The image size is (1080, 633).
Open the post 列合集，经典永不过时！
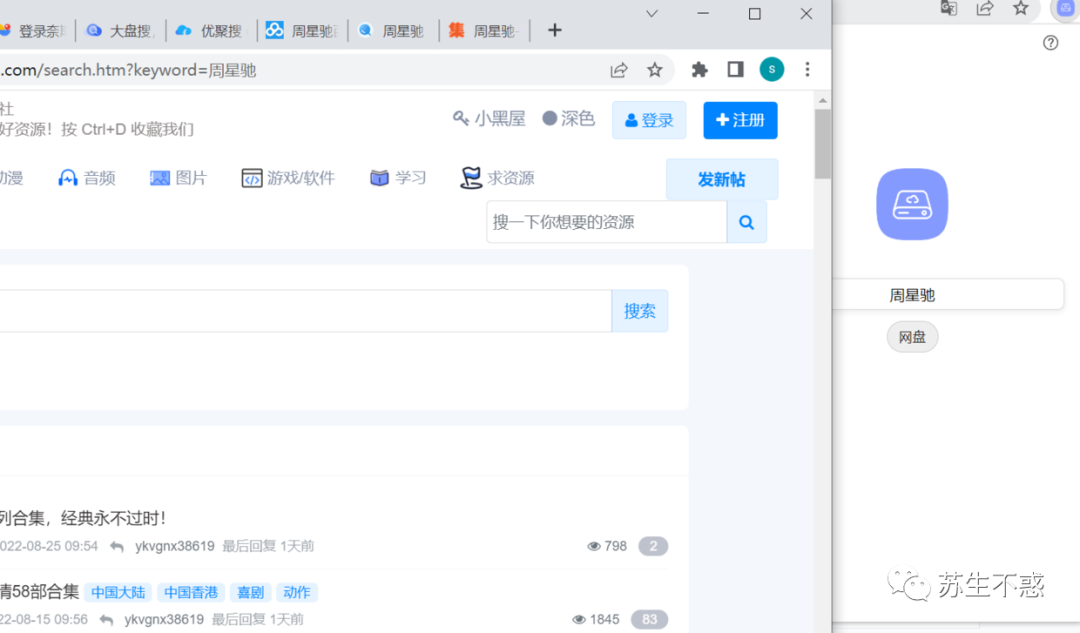pos(83,519)
